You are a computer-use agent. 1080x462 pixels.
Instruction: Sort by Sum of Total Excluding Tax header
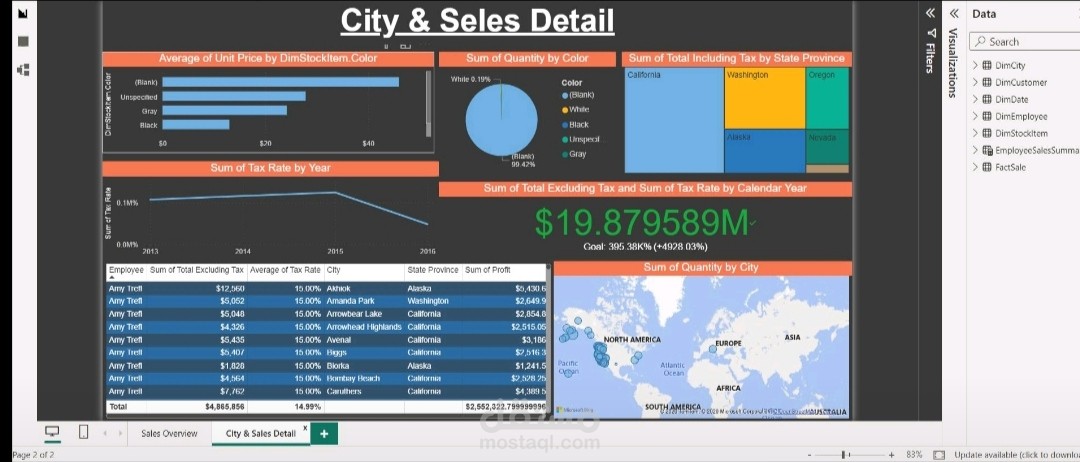[x=197, y=271]
